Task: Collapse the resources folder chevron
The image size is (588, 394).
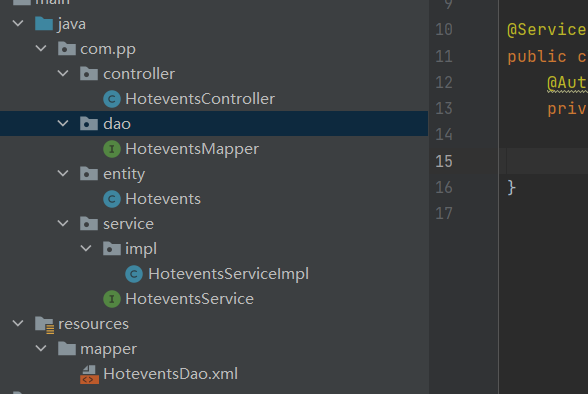Action: pos(18,324)
